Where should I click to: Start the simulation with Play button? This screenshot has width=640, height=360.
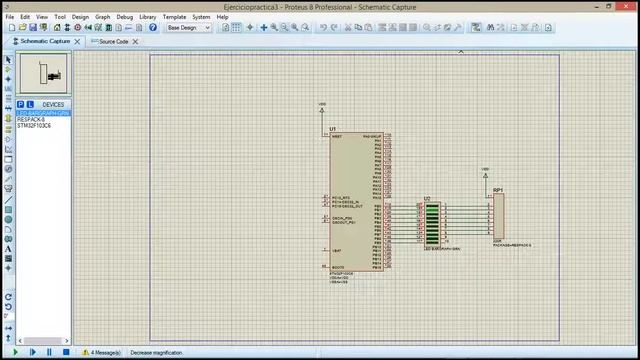[x=15, y=352]
